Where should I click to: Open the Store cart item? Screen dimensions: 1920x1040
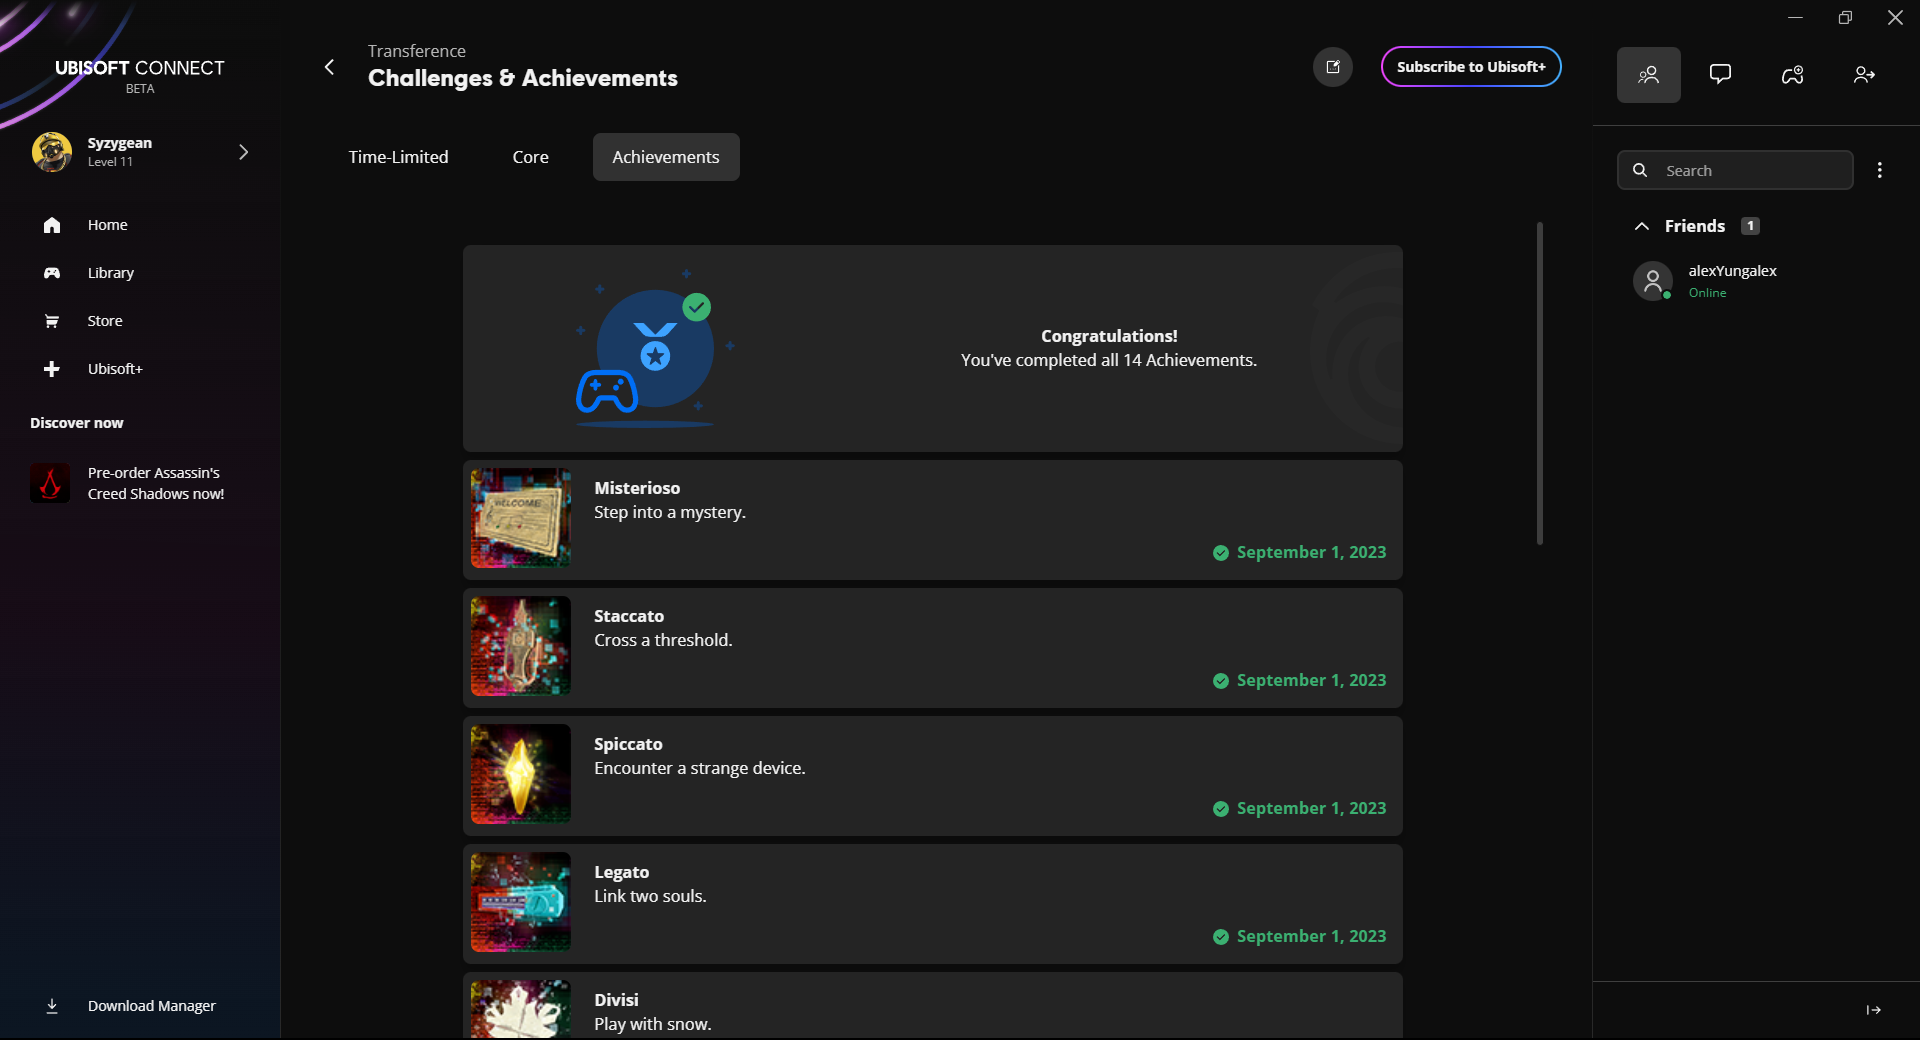104,321
